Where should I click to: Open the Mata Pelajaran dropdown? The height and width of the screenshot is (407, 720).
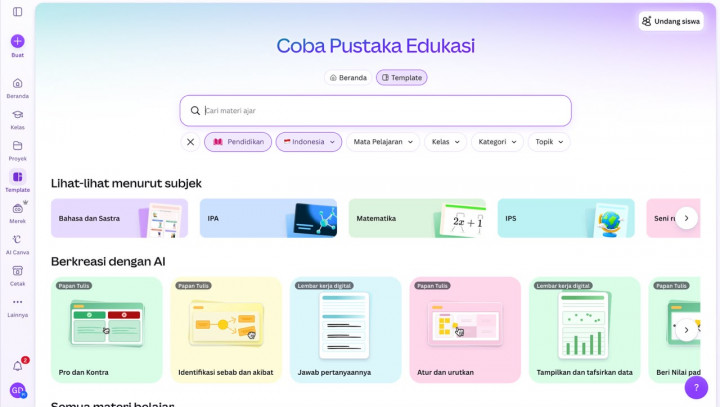(x=383, y=142)
